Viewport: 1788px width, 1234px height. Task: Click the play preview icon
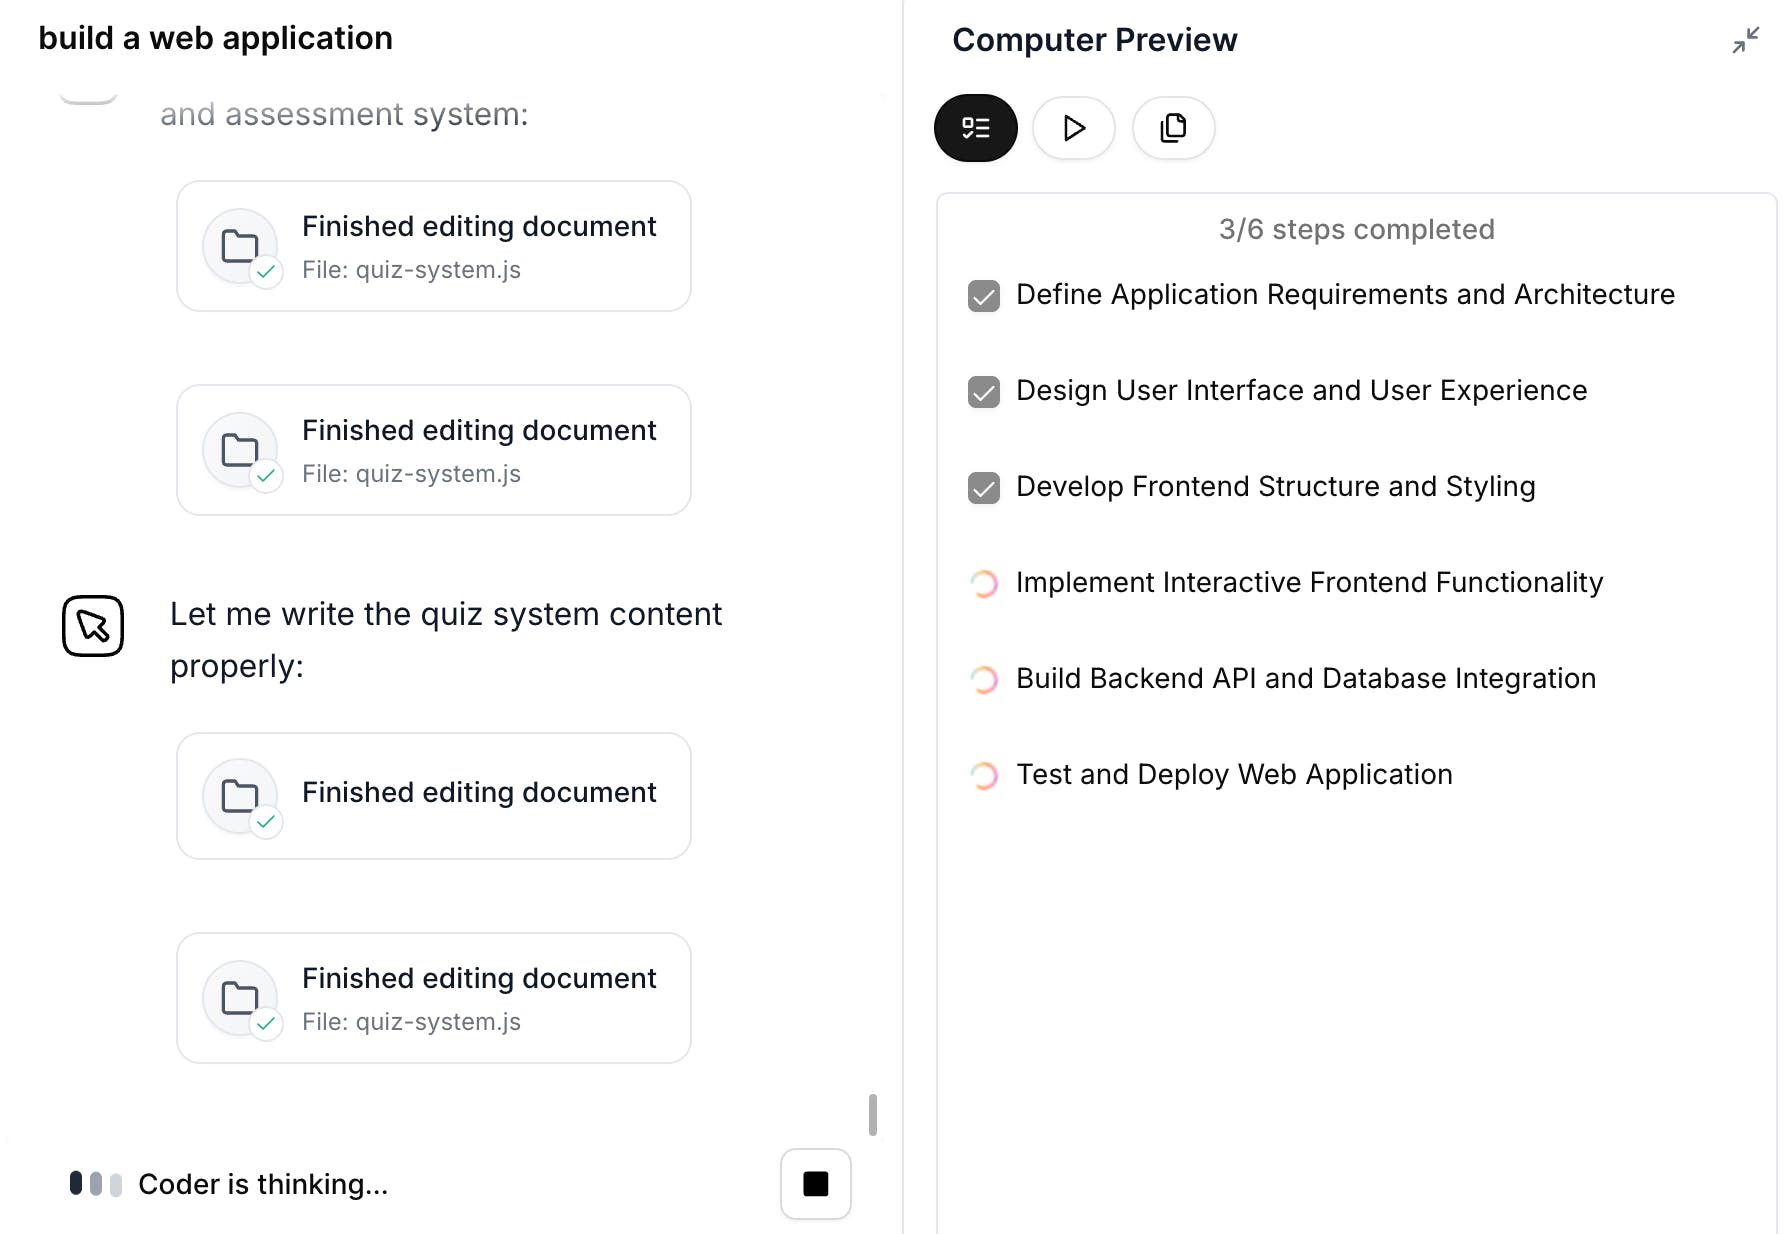click(x=1074, y=128)
